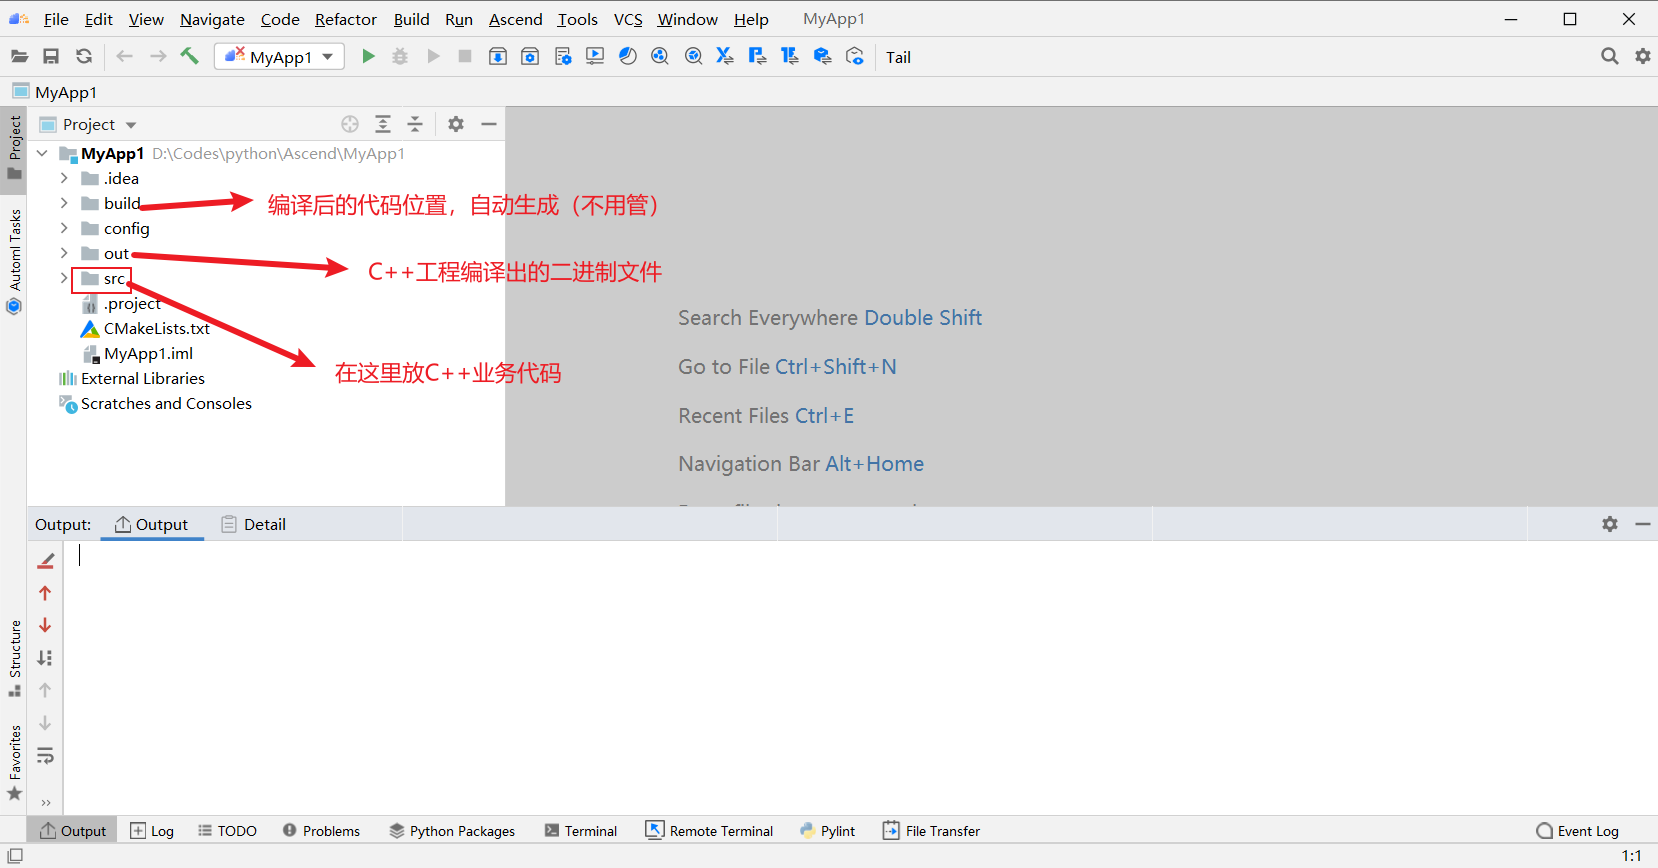Toggle the Favorites side panel
This screenshot has height=868, width=1658.
coord(14,763)
